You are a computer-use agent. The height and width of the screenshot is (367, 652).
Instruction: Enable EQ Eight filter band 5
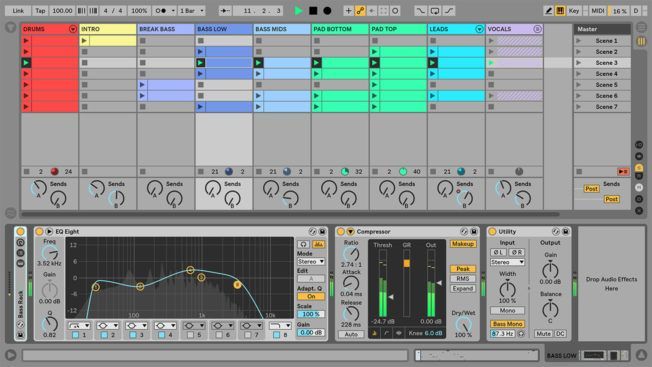click(190, 335)
